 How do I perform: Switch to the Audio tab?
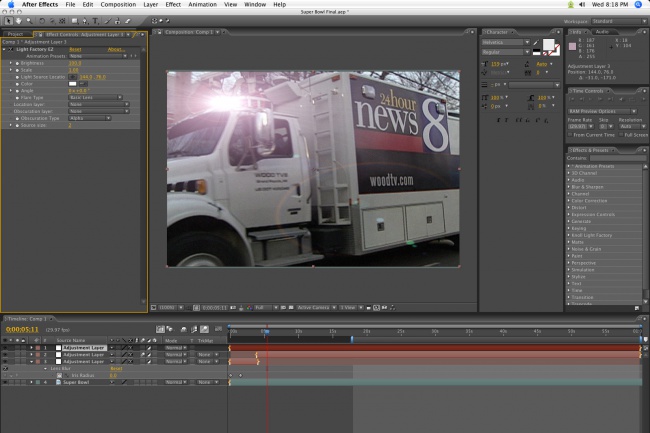(602, 32)
